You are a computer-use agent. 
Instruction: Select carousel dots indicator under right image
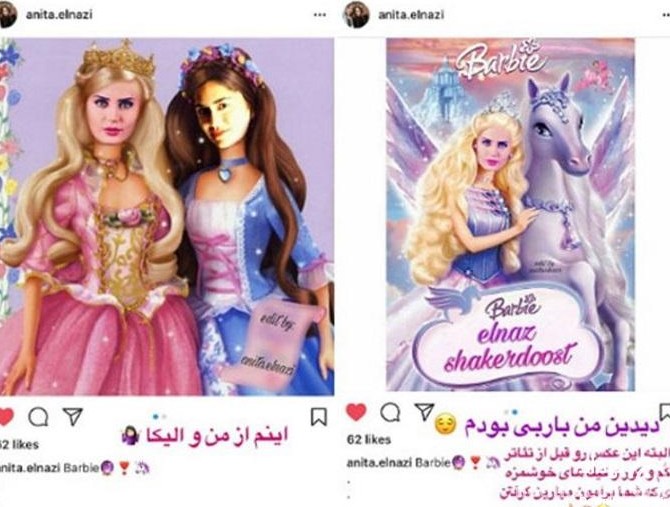511,412
